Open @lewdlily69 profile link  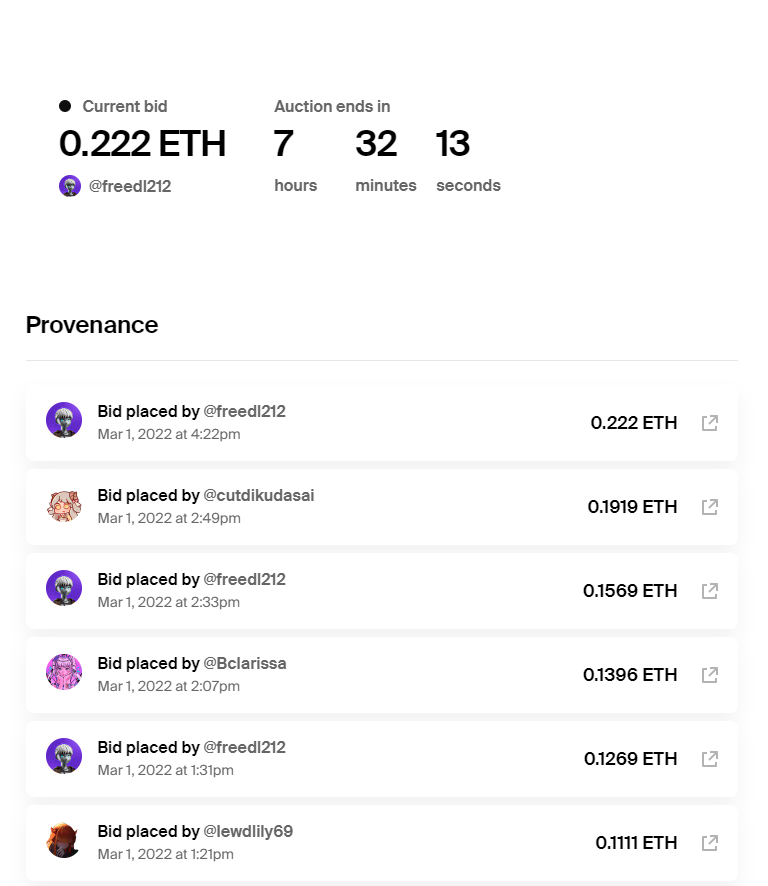(248, 832)
